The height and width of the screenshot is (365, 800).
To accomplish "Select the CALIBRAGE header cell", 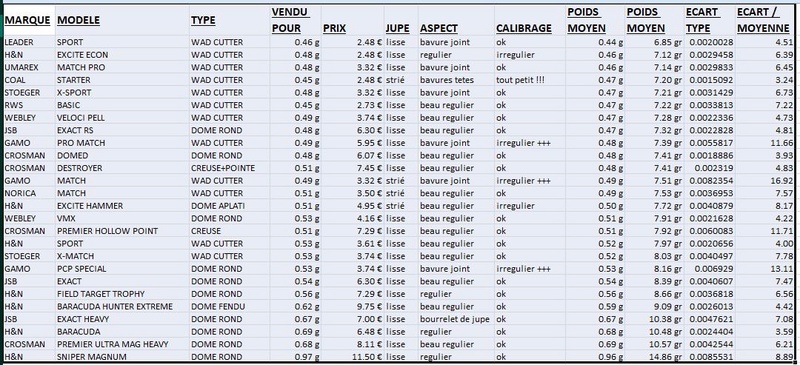I will click(530, 20).
